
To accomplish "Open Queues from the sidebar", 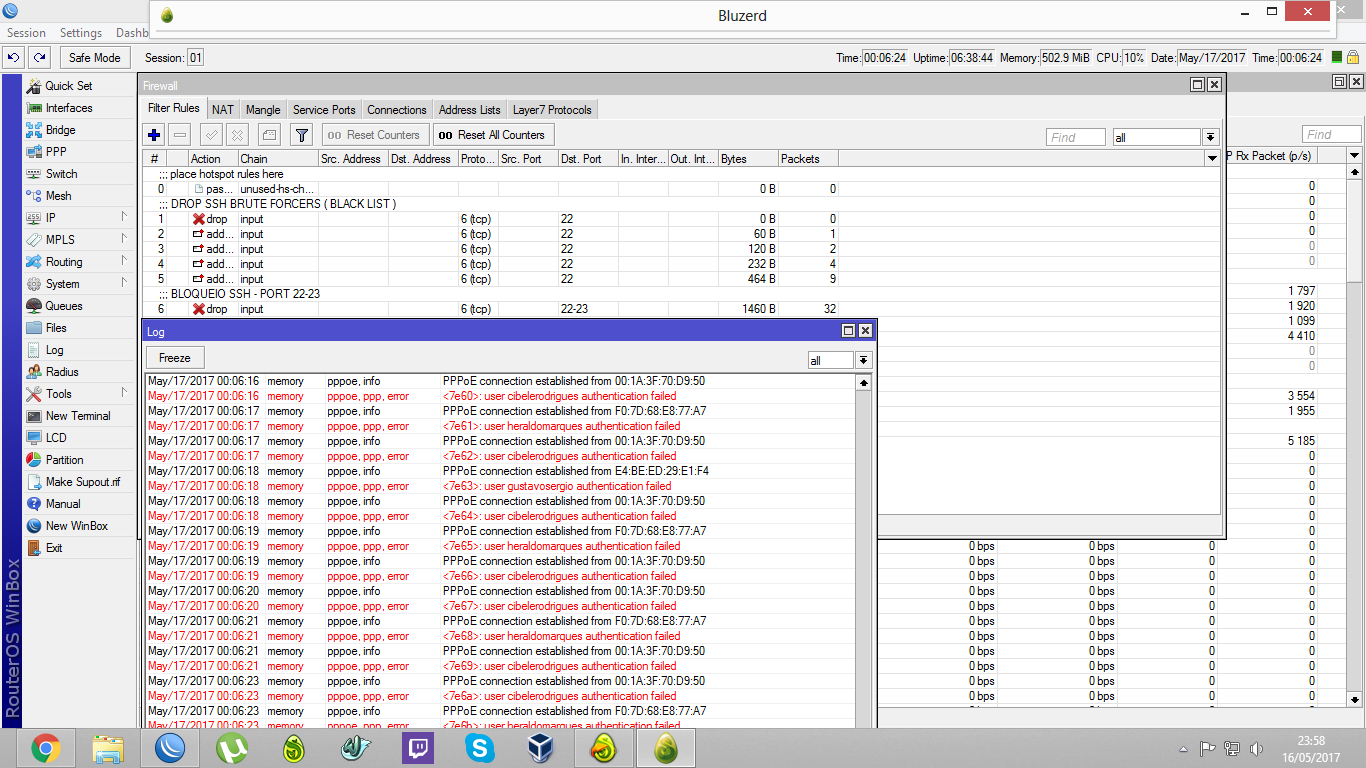I will [x=64, y=306].
